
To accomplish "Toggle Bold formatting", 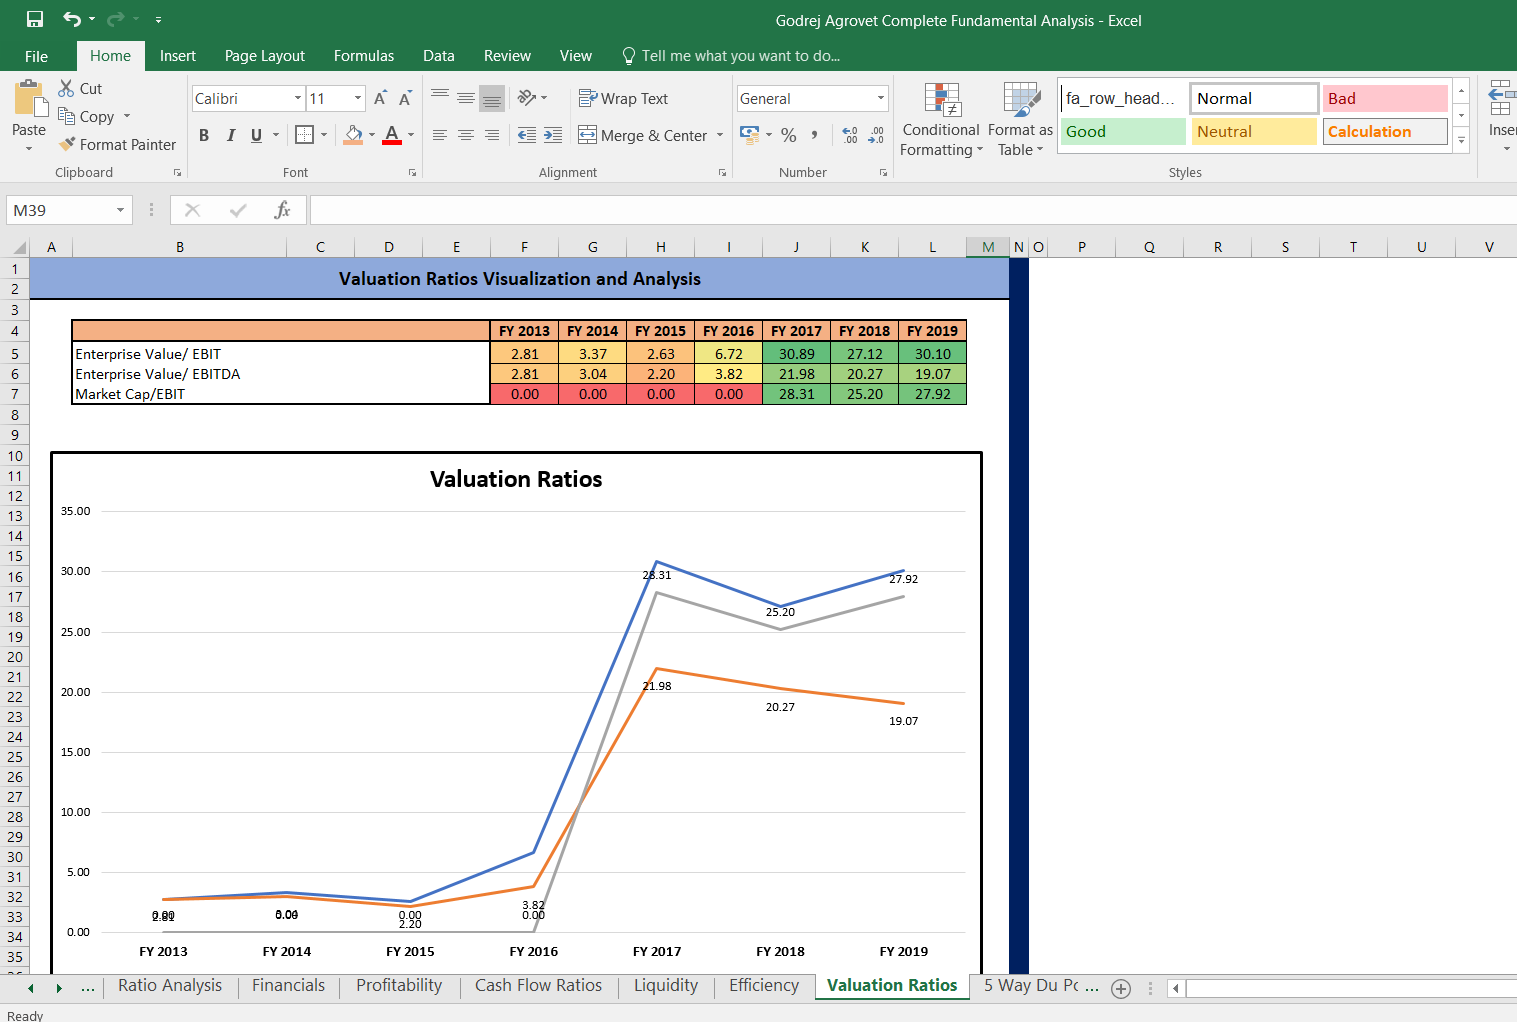I will 204,135.
